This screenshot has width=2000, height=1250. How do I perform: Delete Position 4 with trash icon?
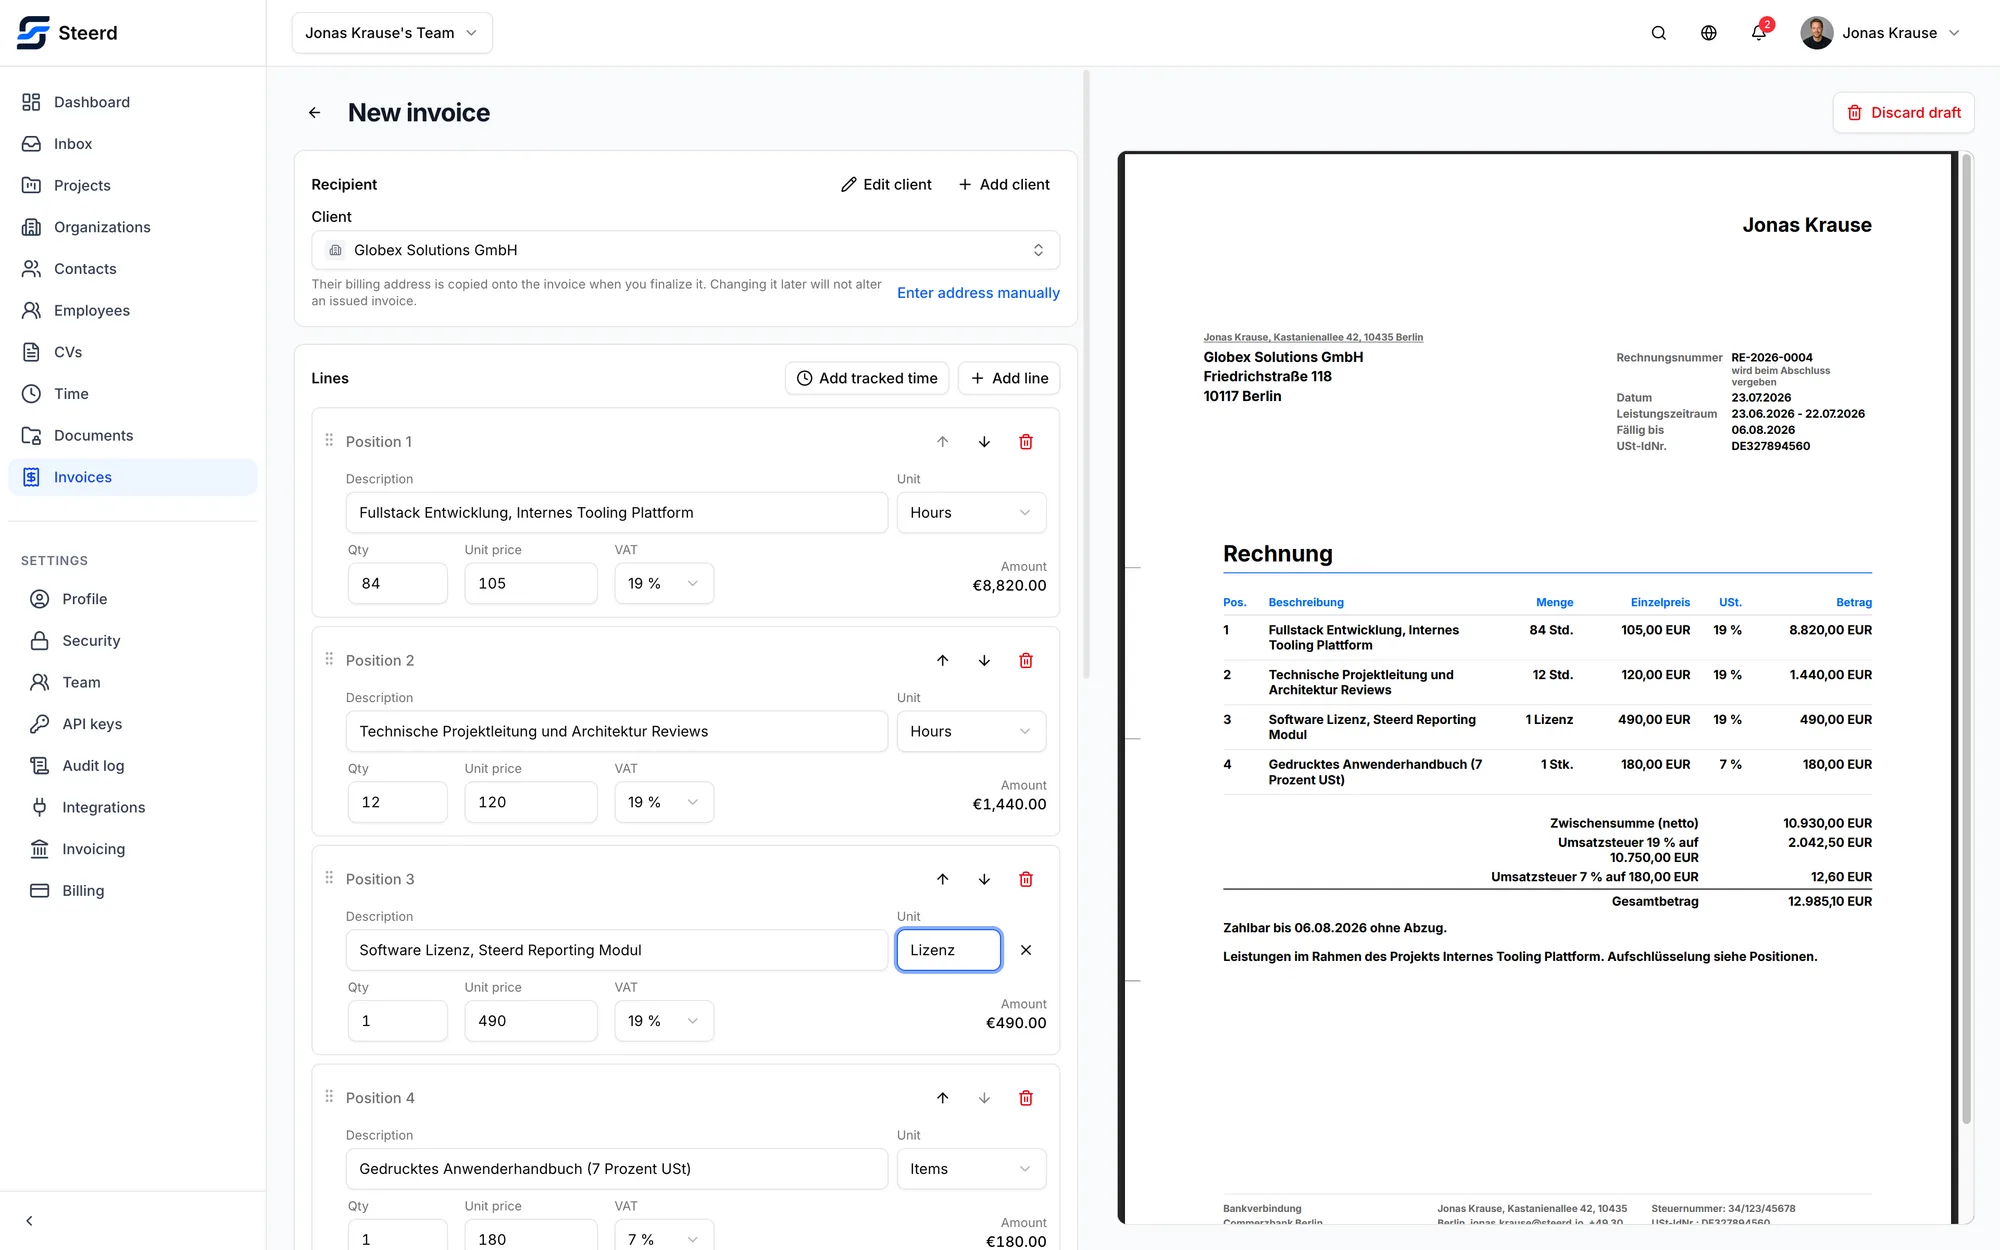point(1026,1098)
